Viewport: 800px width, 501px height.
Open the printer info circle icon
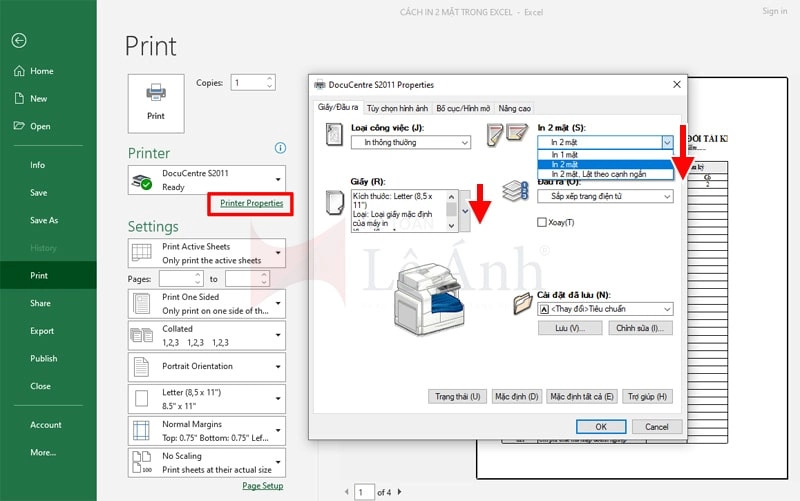(280, 148)
